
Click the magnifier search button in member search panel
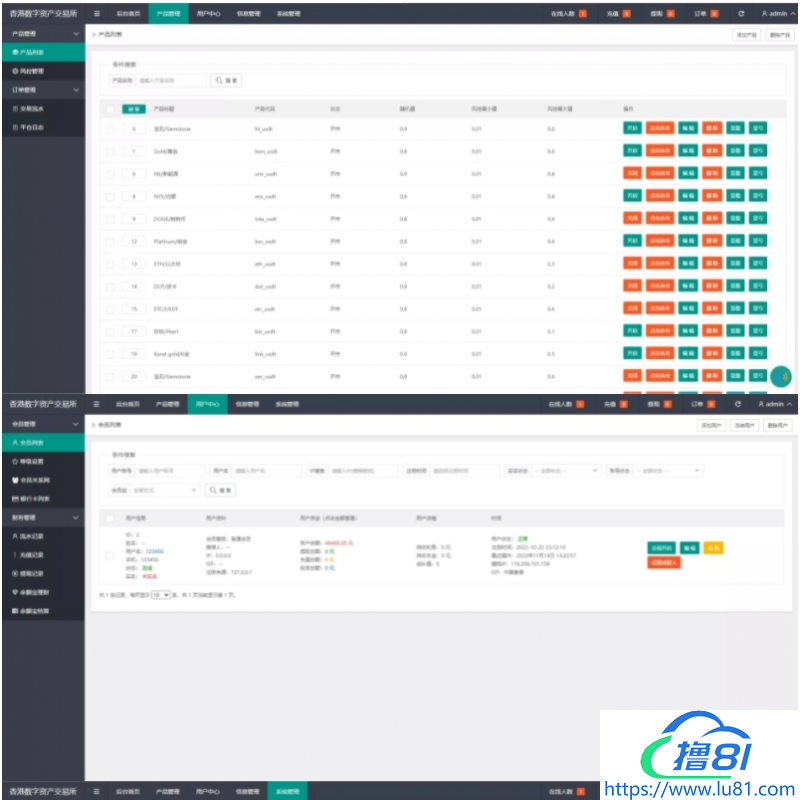(220, 490)
